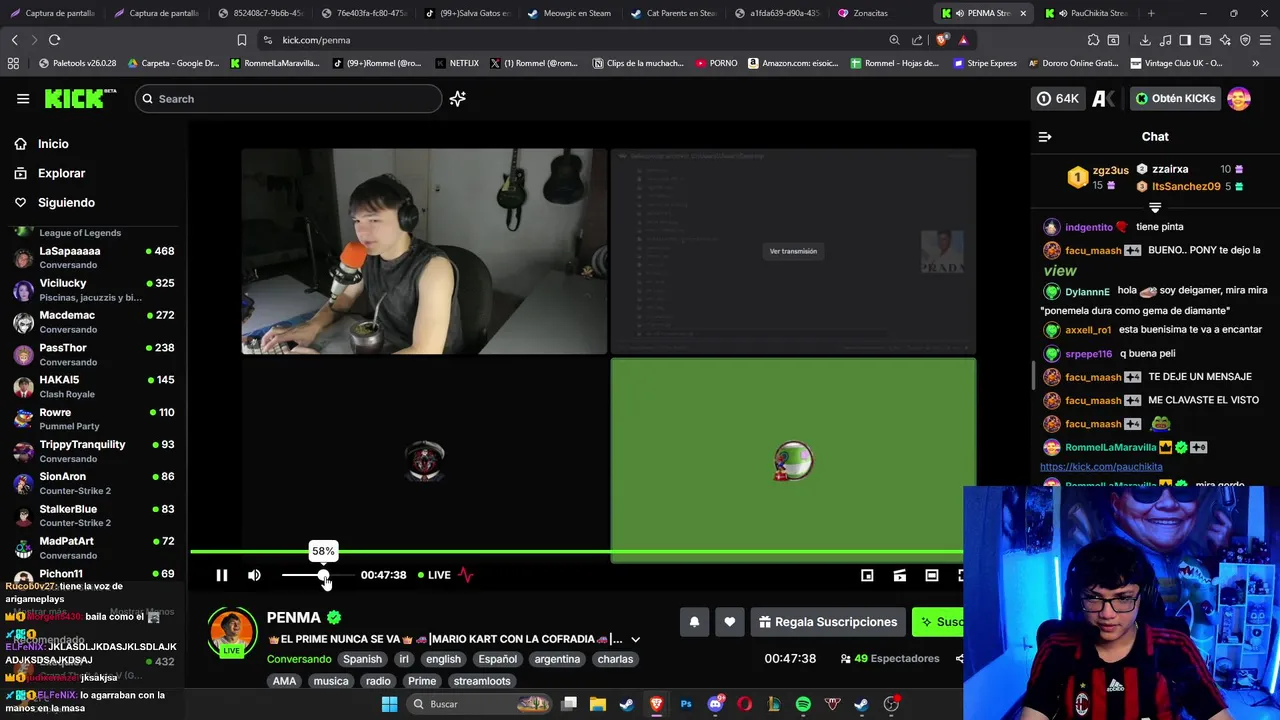Go to Inicio in sidebar
Image resolution: width=1280 pixels, height=720 pixels.
point(53,144)
